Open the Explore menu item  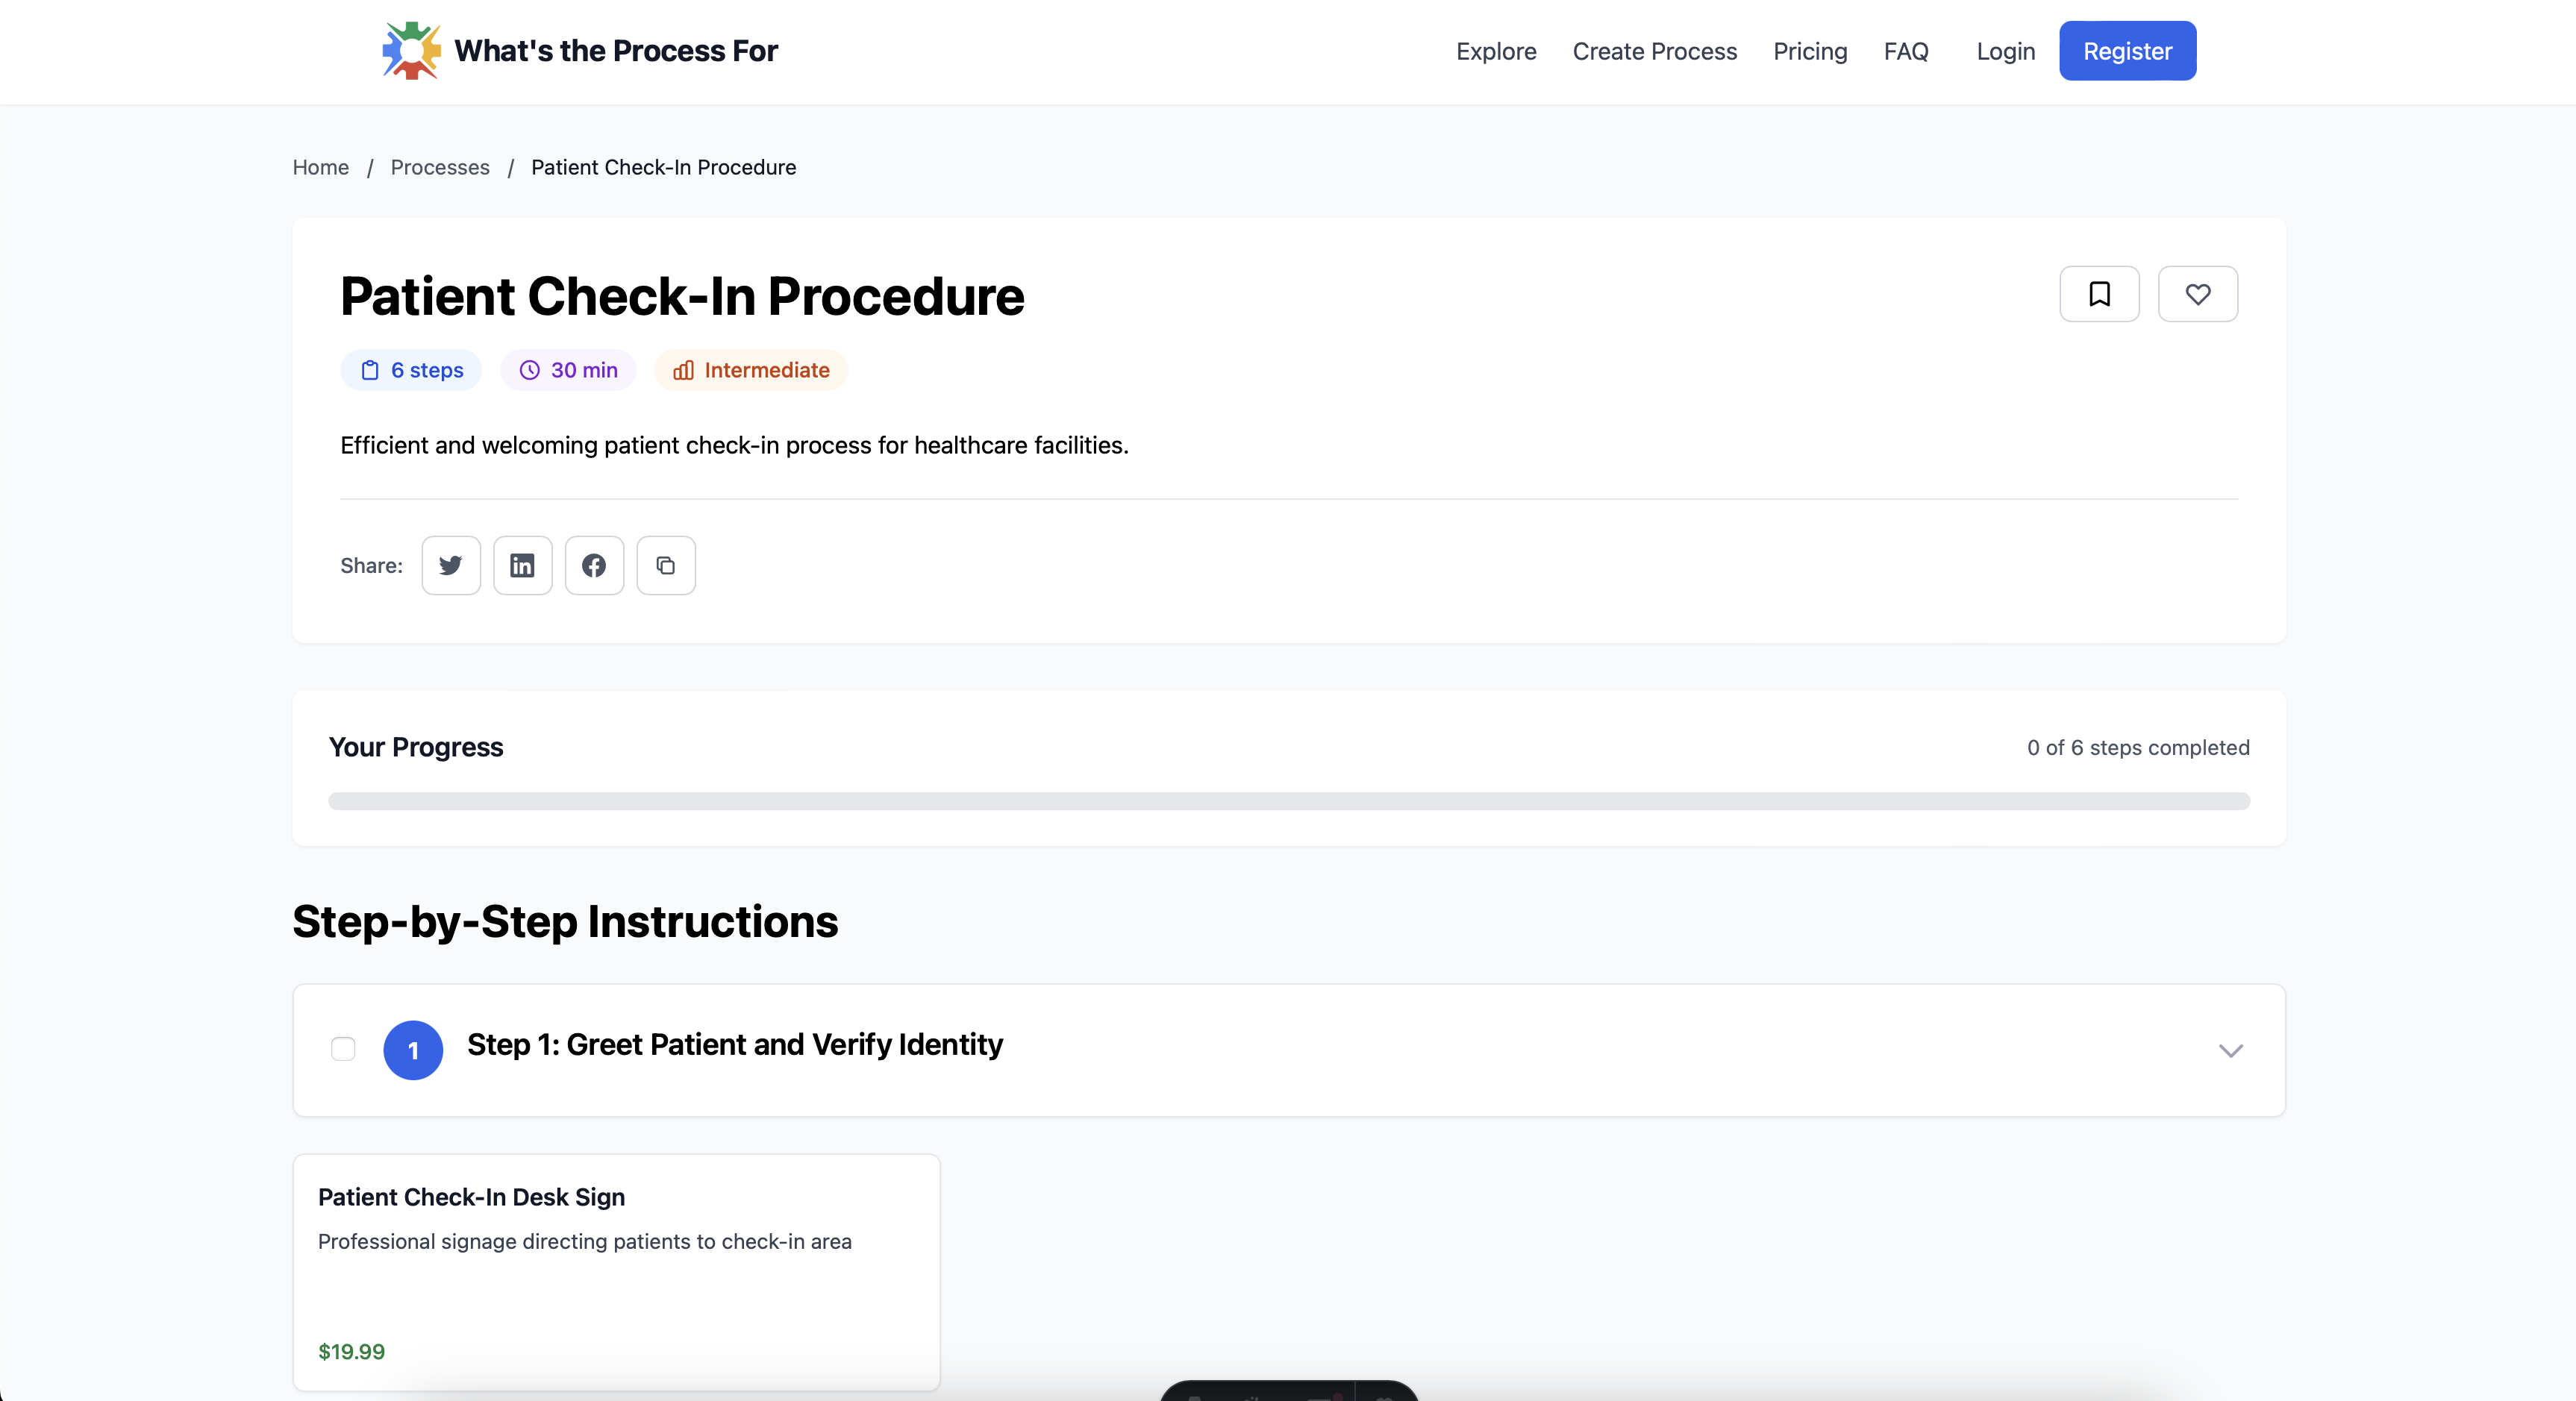coord(1495,51)
